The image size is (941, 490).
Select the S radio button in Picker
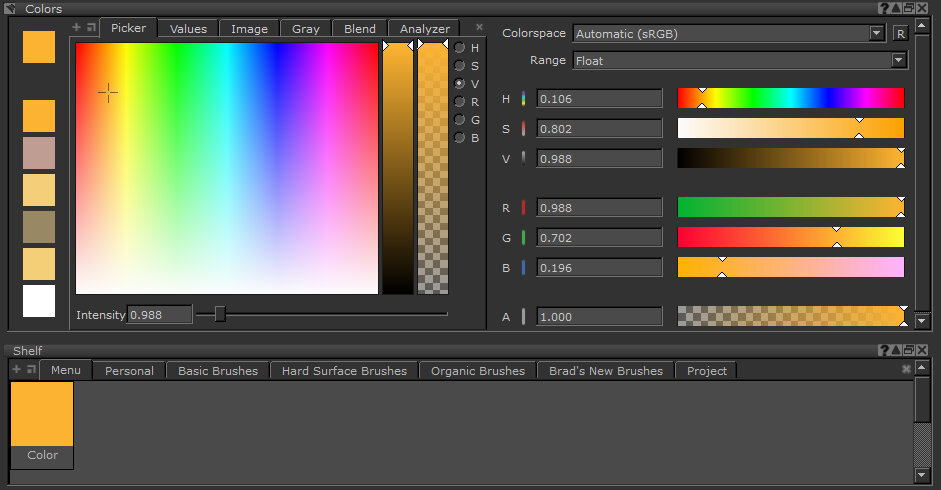click(460, 66)
